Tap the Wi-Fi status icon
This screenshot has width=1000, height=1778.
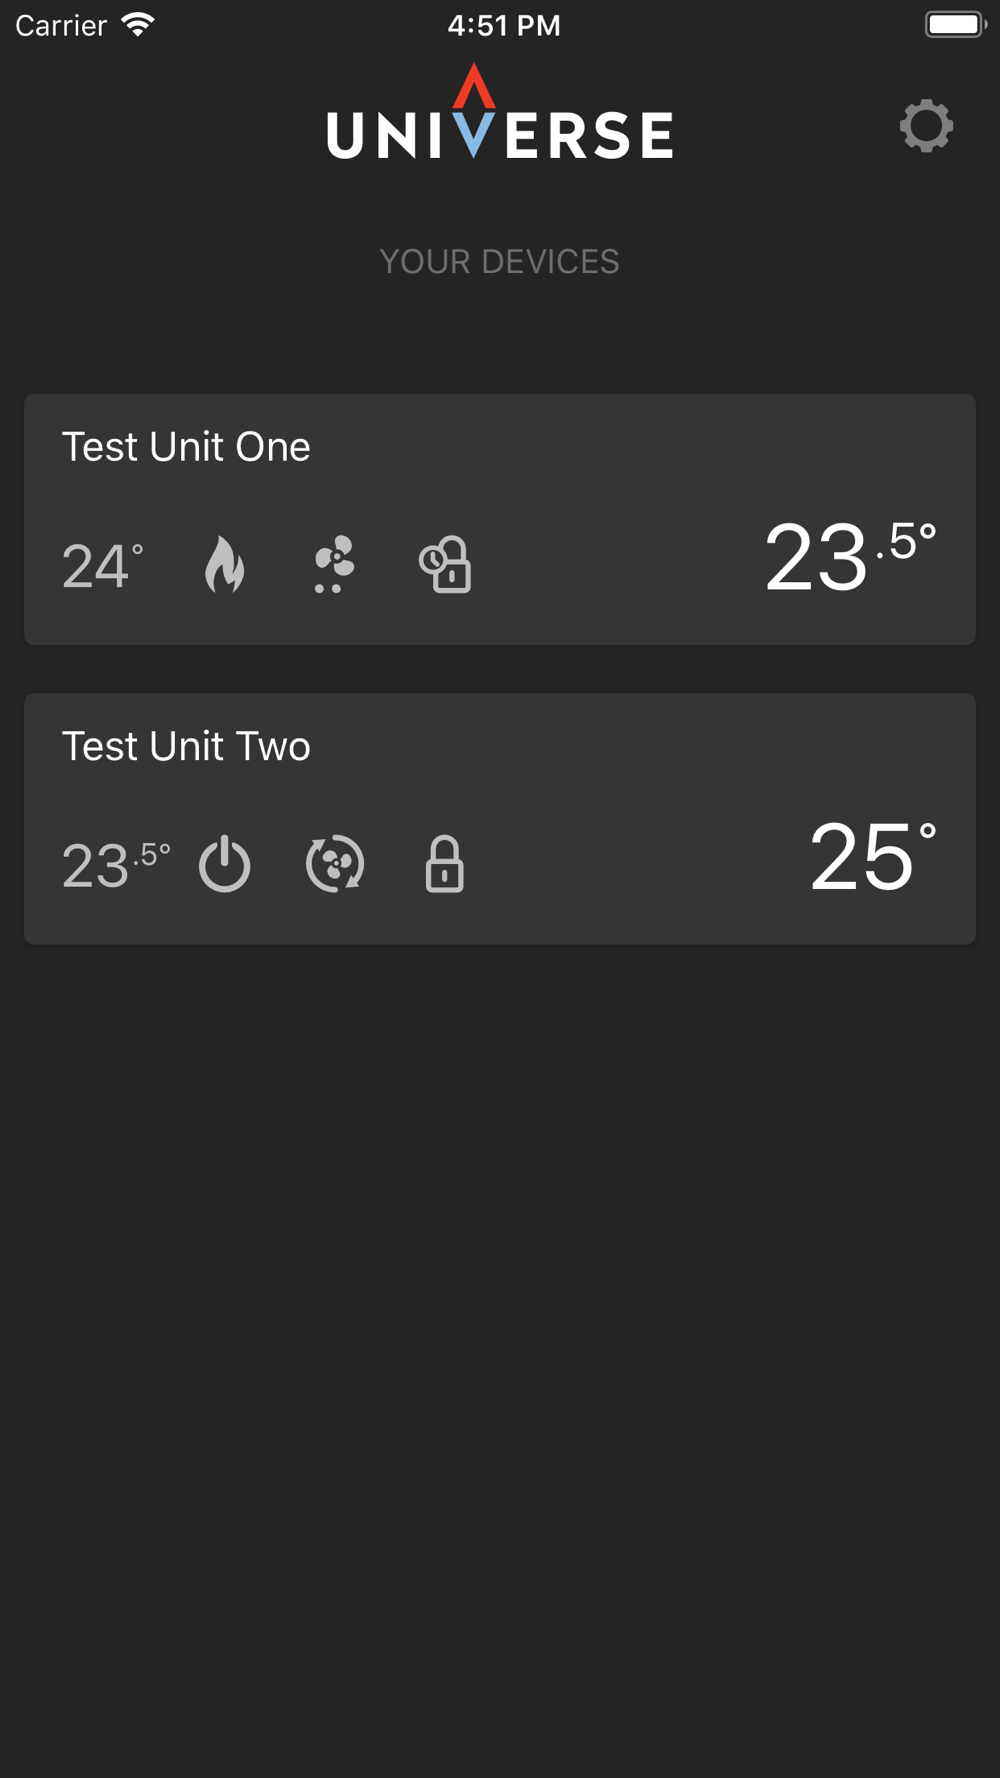pyautogui.click(x=138, y=25)
